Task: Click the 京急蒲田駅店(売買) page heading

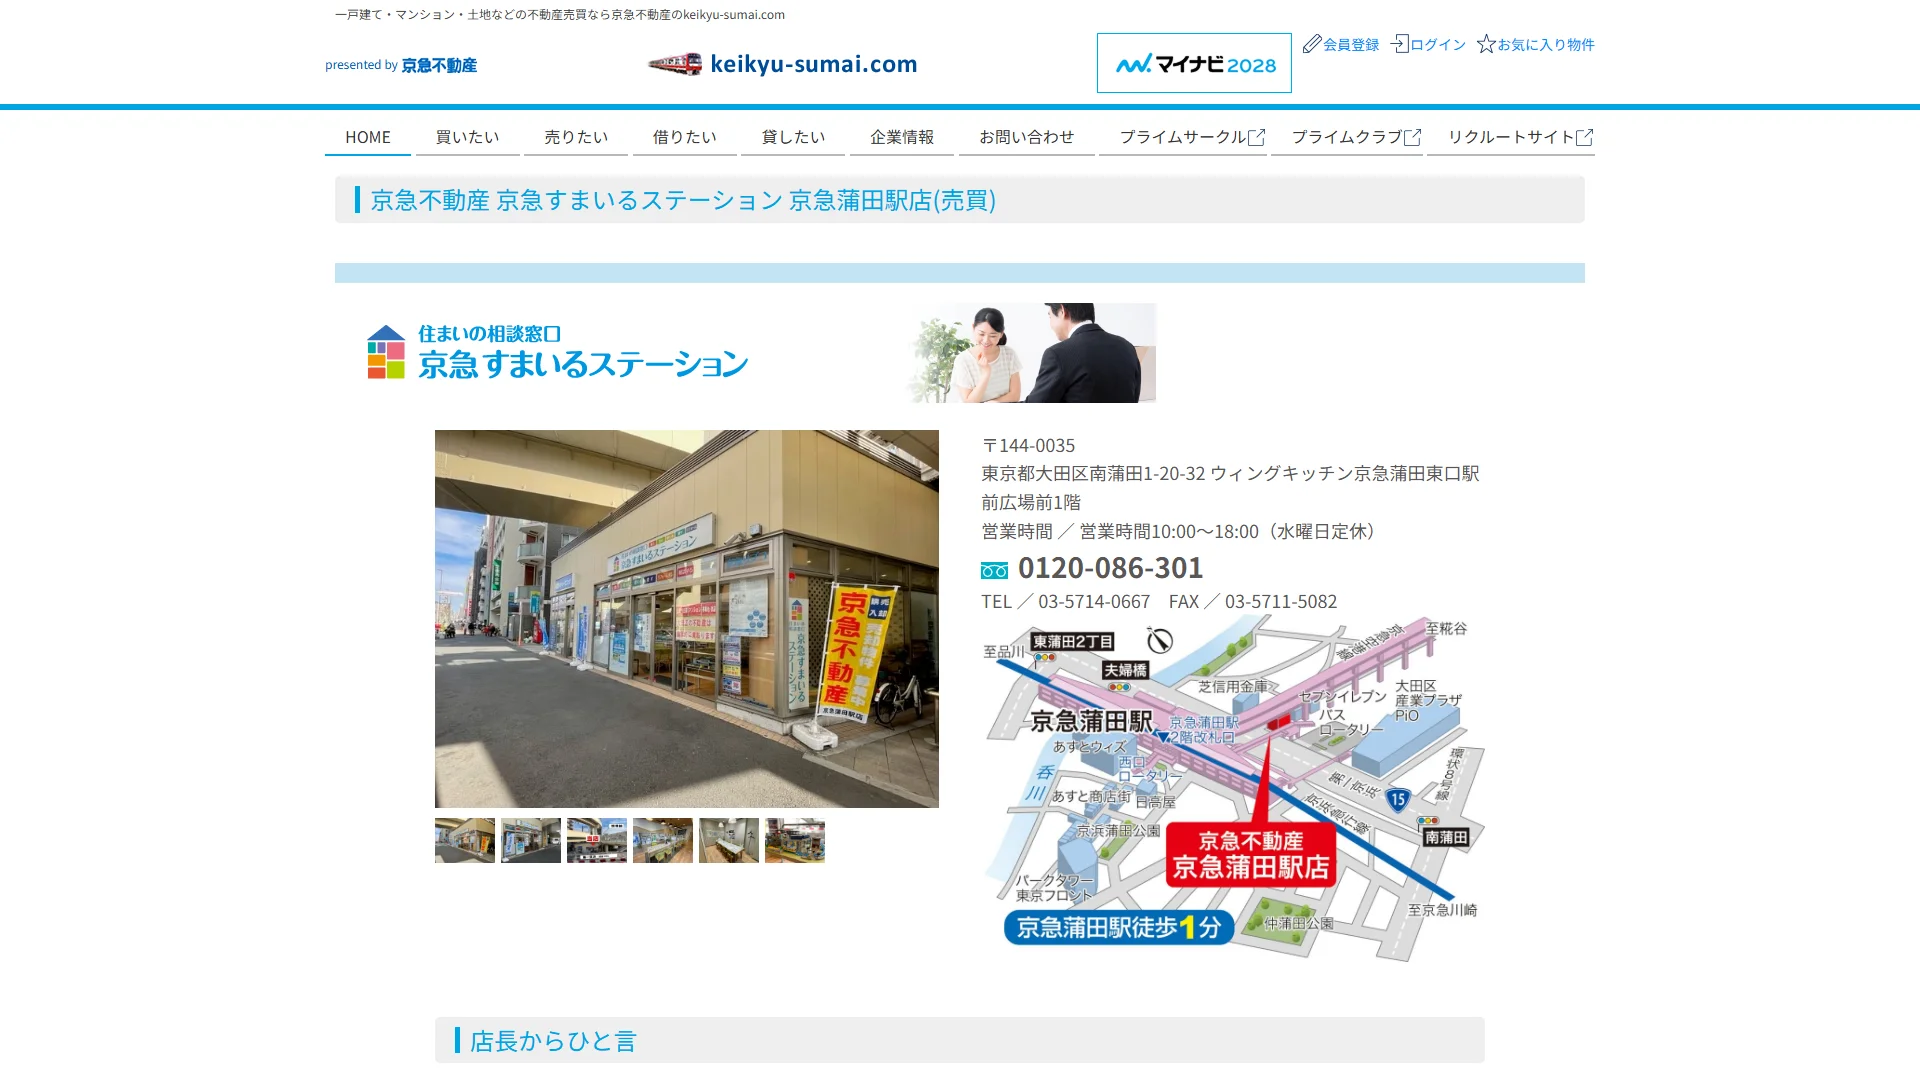Action: [683, 200]
